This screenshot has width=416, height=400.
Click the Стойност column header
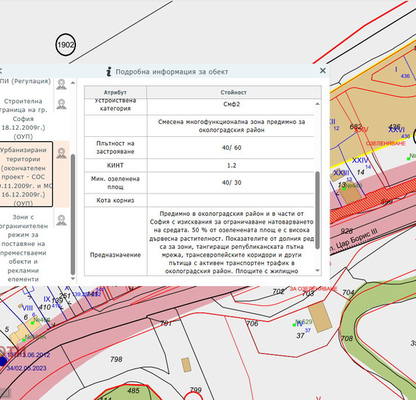pyautogui.click(x=234, y=92)
